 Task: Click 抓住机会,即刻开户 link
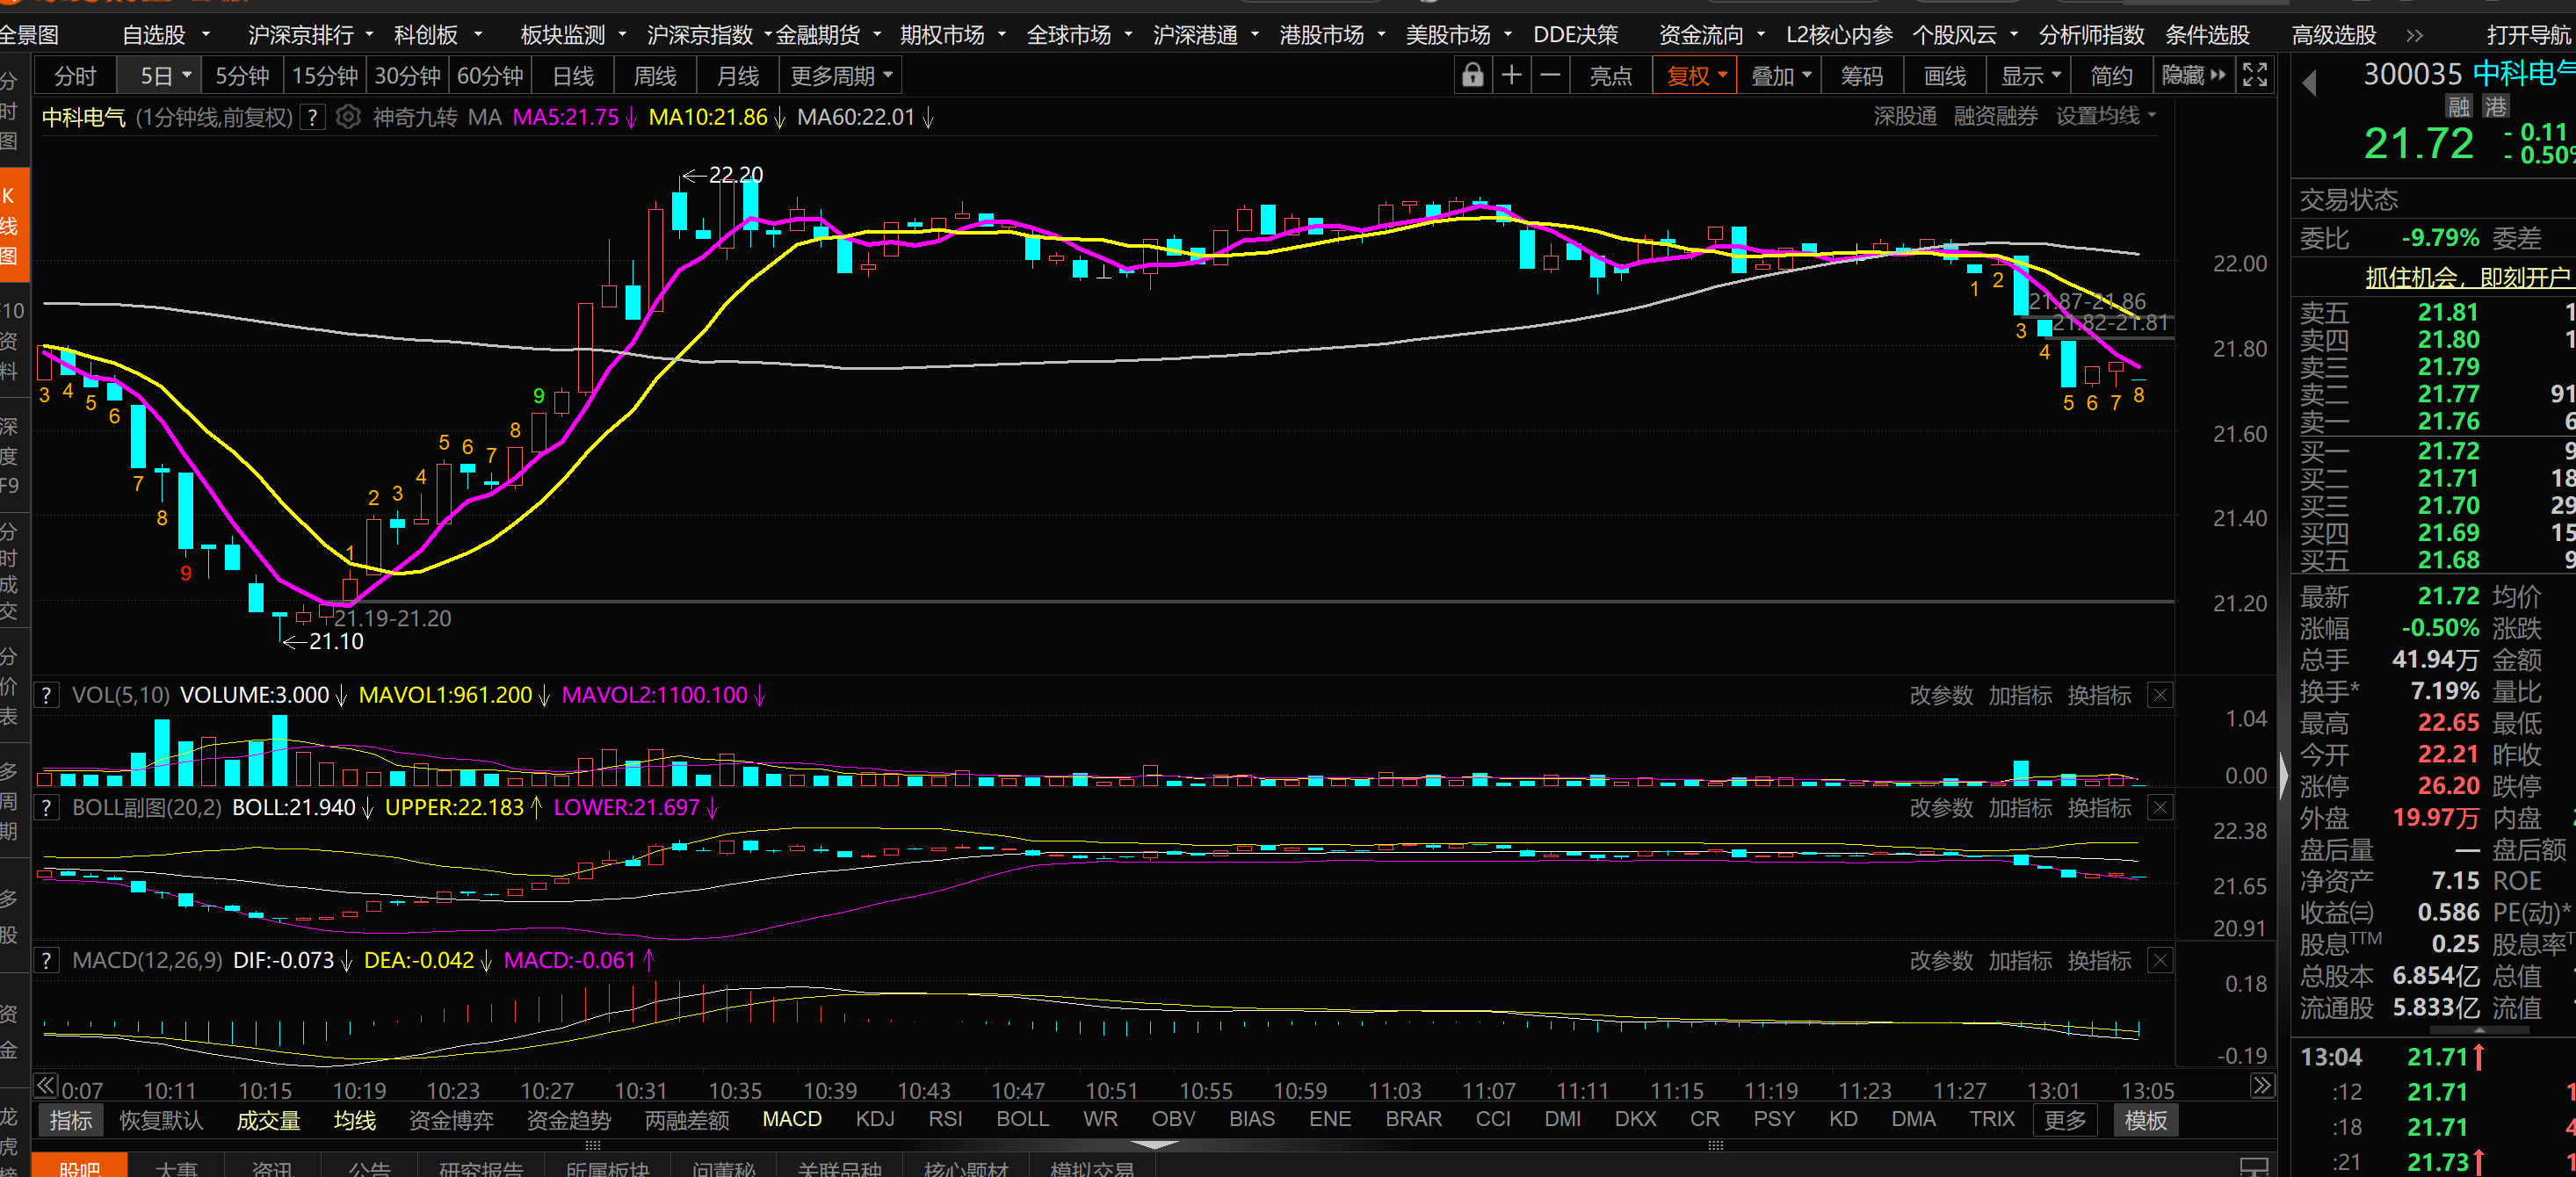2466,277
